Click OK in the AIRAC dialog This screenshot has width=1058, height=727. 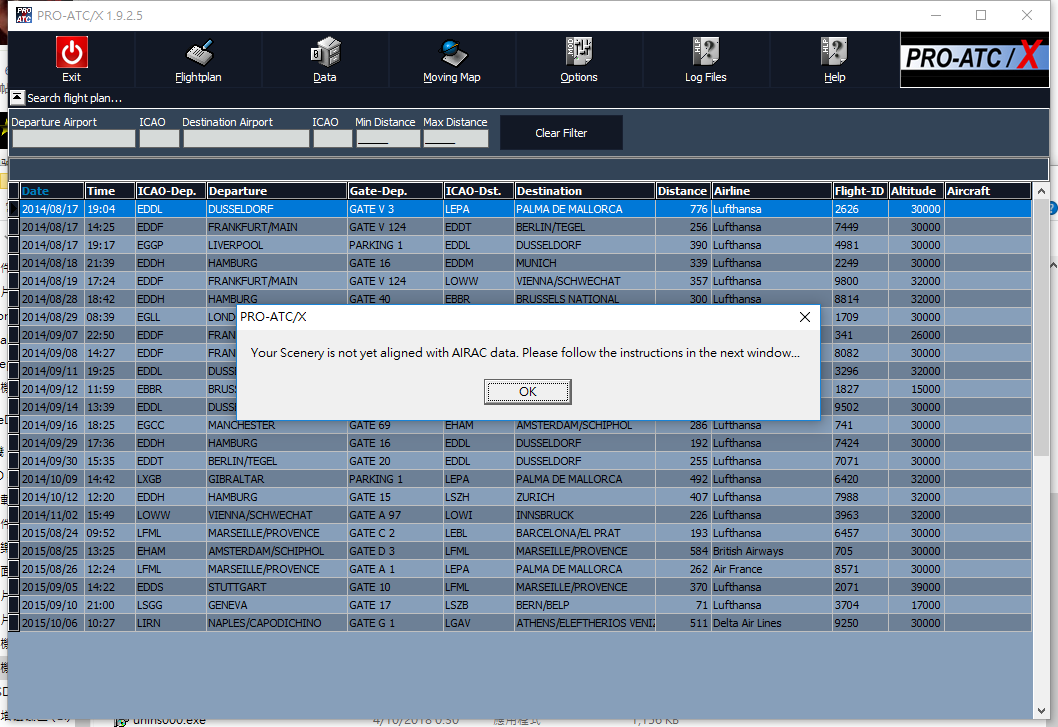click(x=528, y=392)
